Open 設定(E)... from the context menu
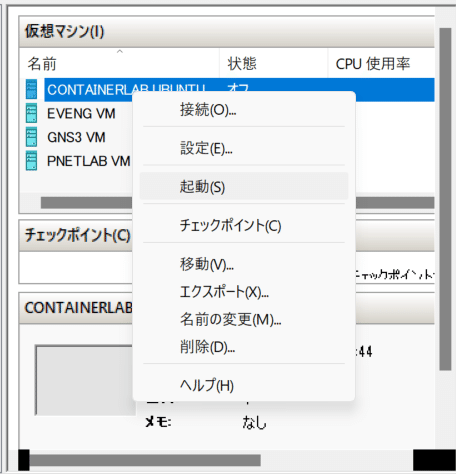 pos(244,148)
